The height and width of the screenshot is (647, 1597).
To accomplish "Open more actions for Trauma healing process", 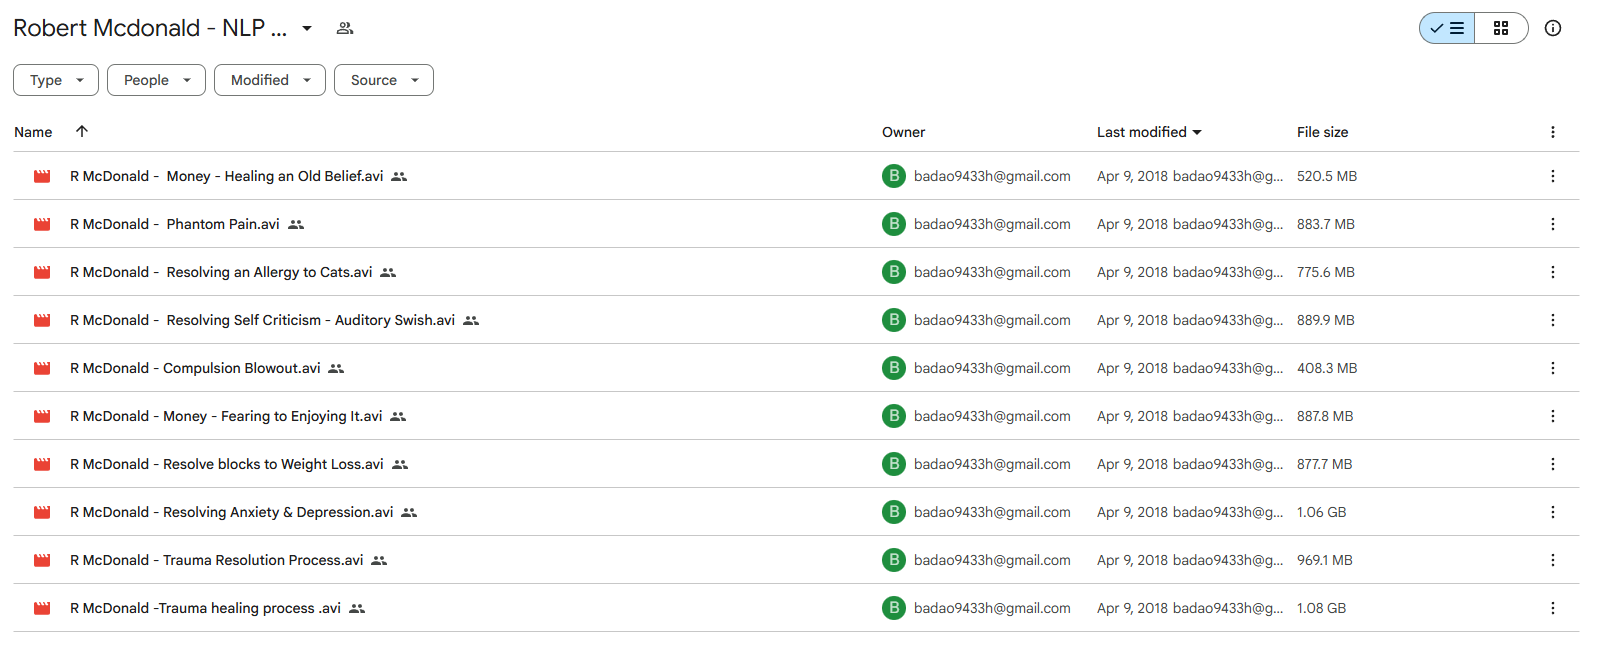I will [1553, 608].
